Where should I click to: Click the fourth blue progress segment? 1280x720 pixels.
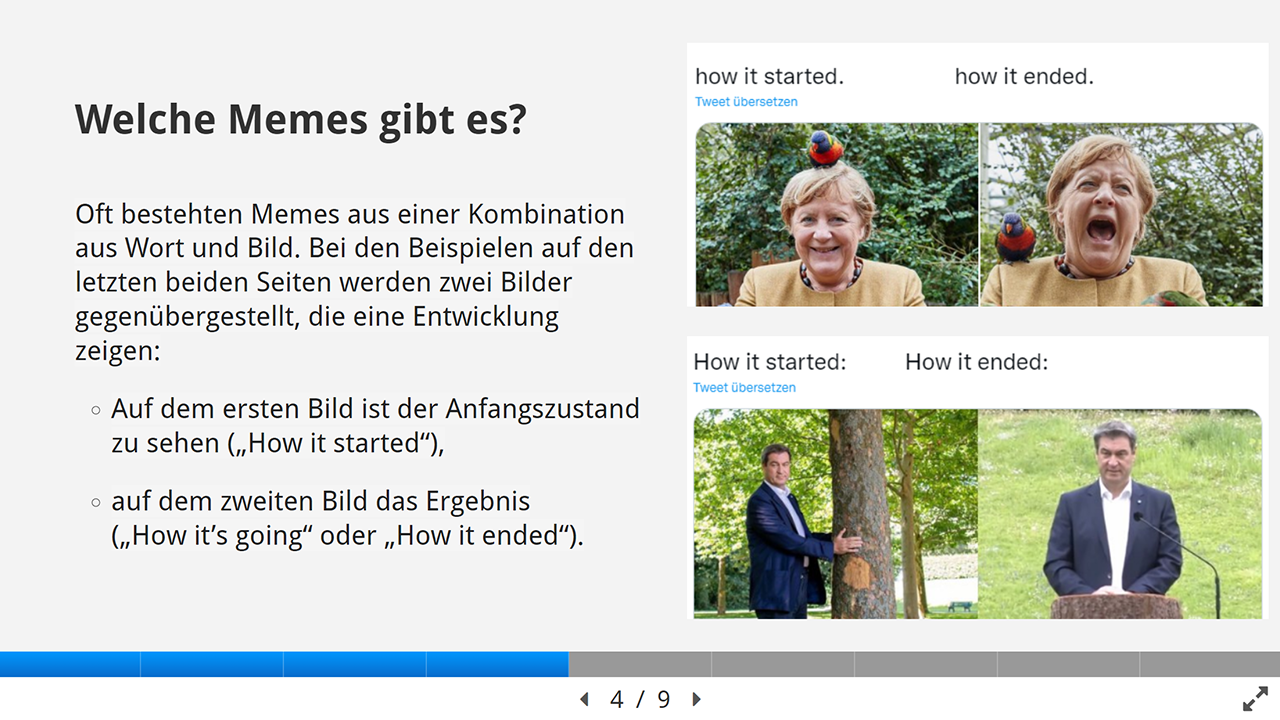[498, 664]
